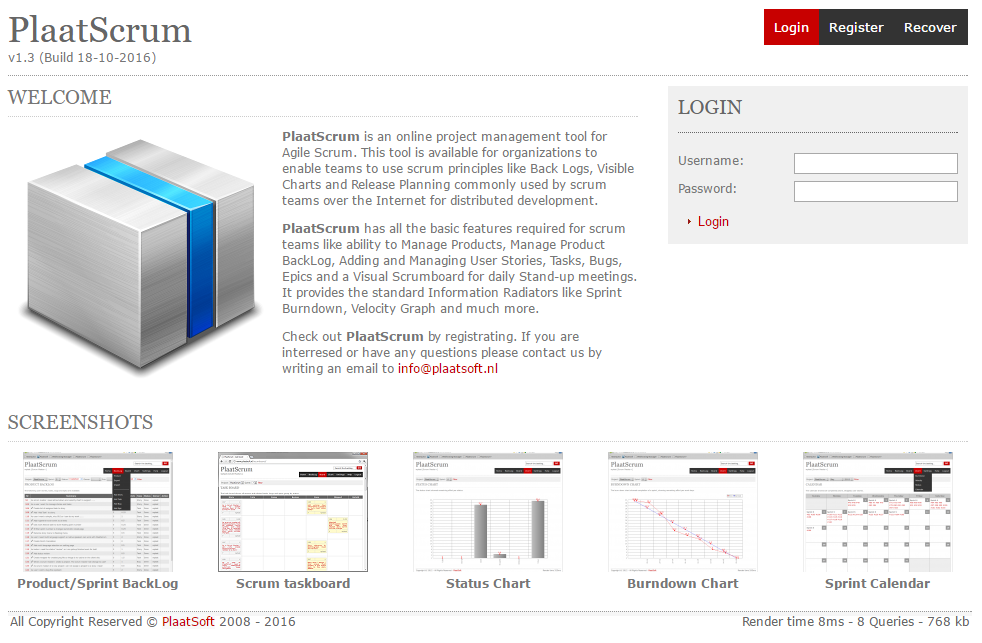Click the Status Chart caption
Screen dimensions: 982x643
[488, 584]
